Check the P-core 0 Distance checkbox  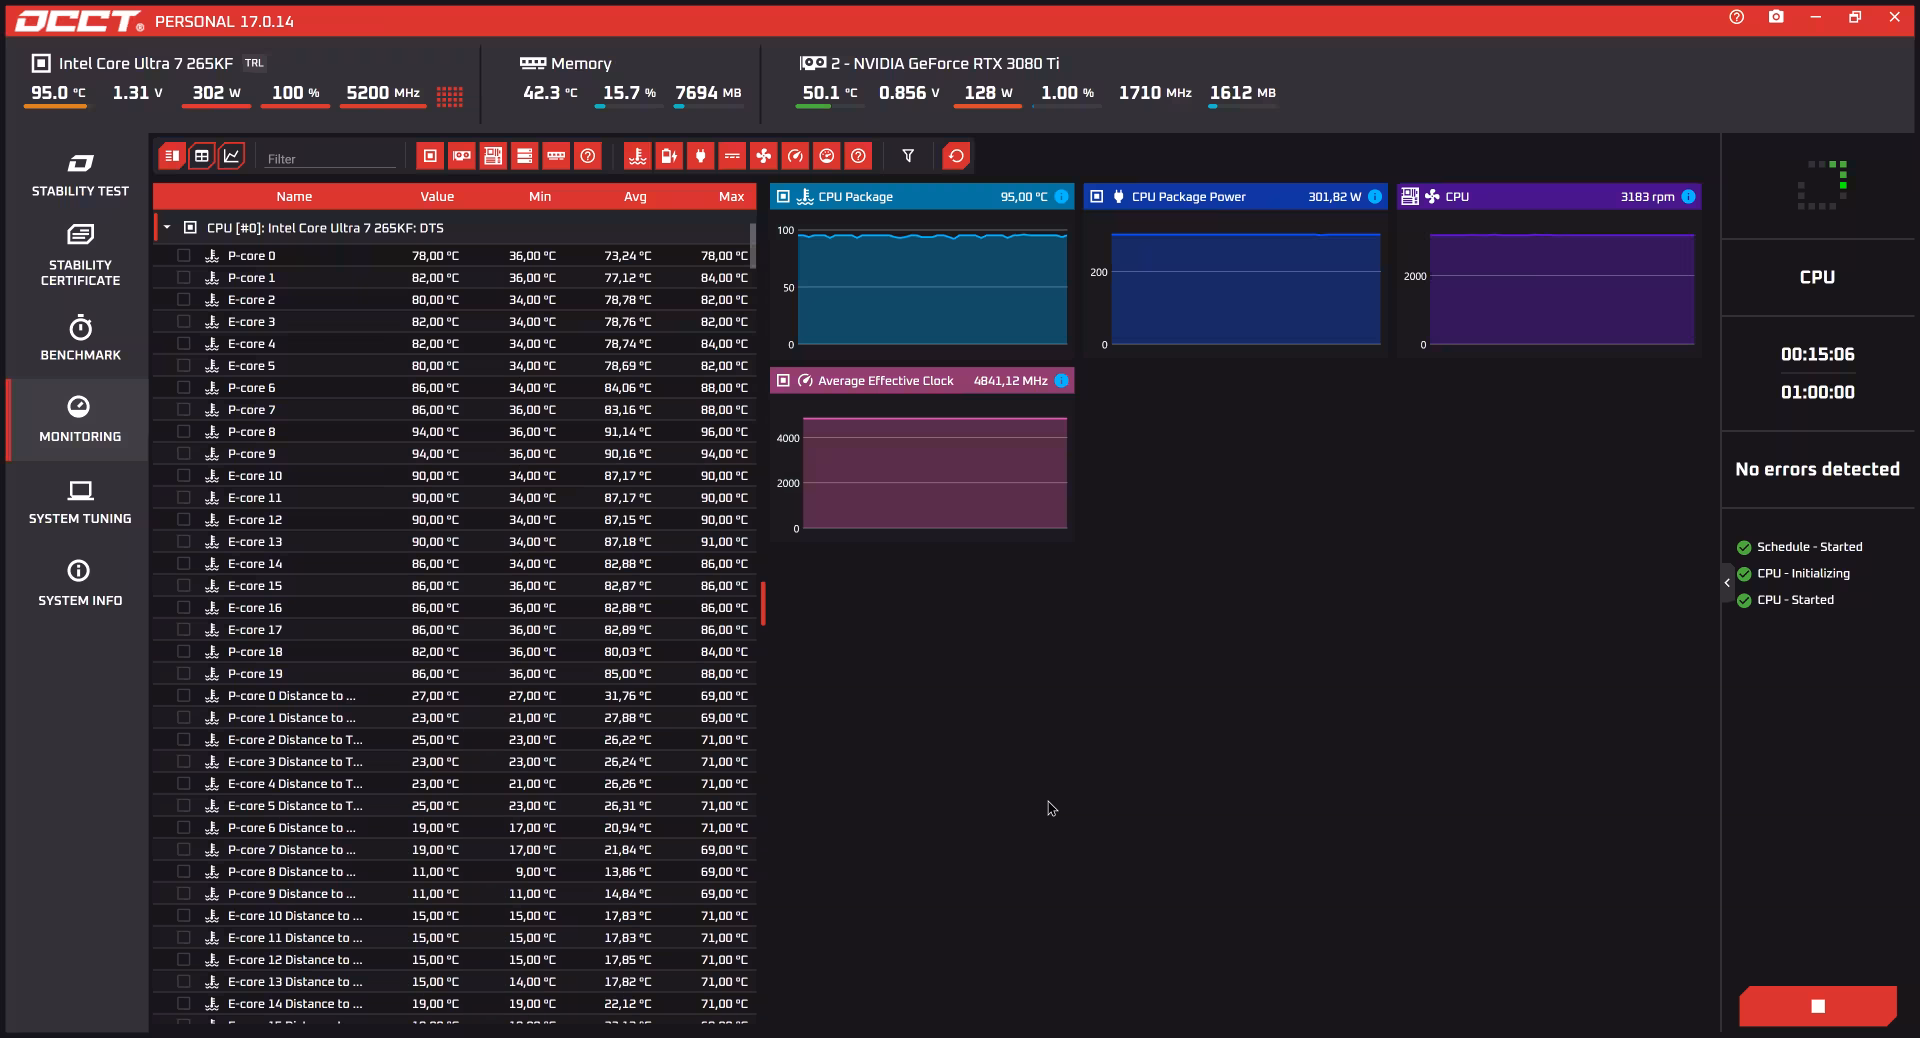point(184,696)
